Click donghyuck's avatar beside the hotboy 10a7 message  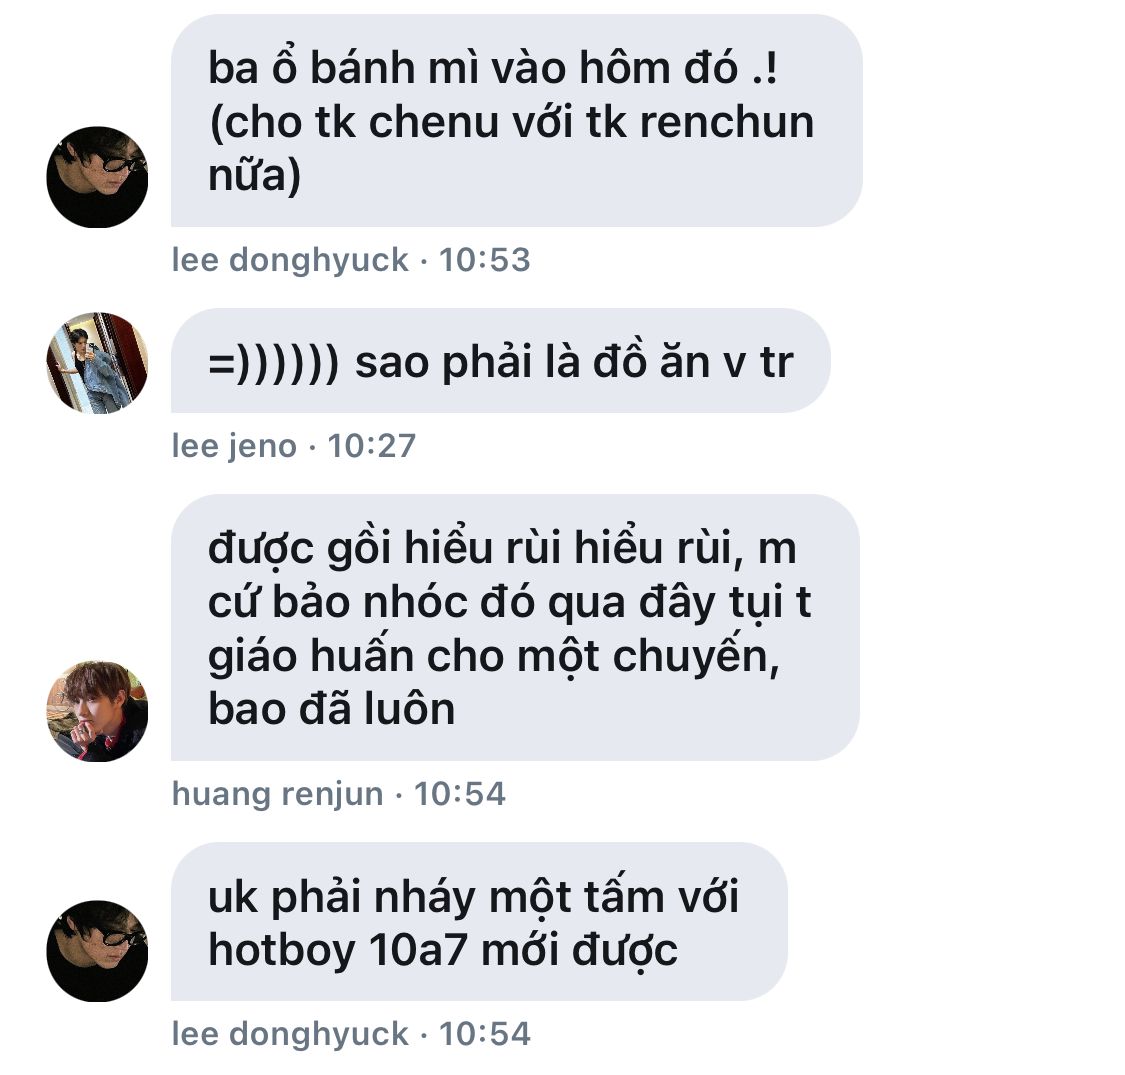pyautogui.click(x=97, y=951)
